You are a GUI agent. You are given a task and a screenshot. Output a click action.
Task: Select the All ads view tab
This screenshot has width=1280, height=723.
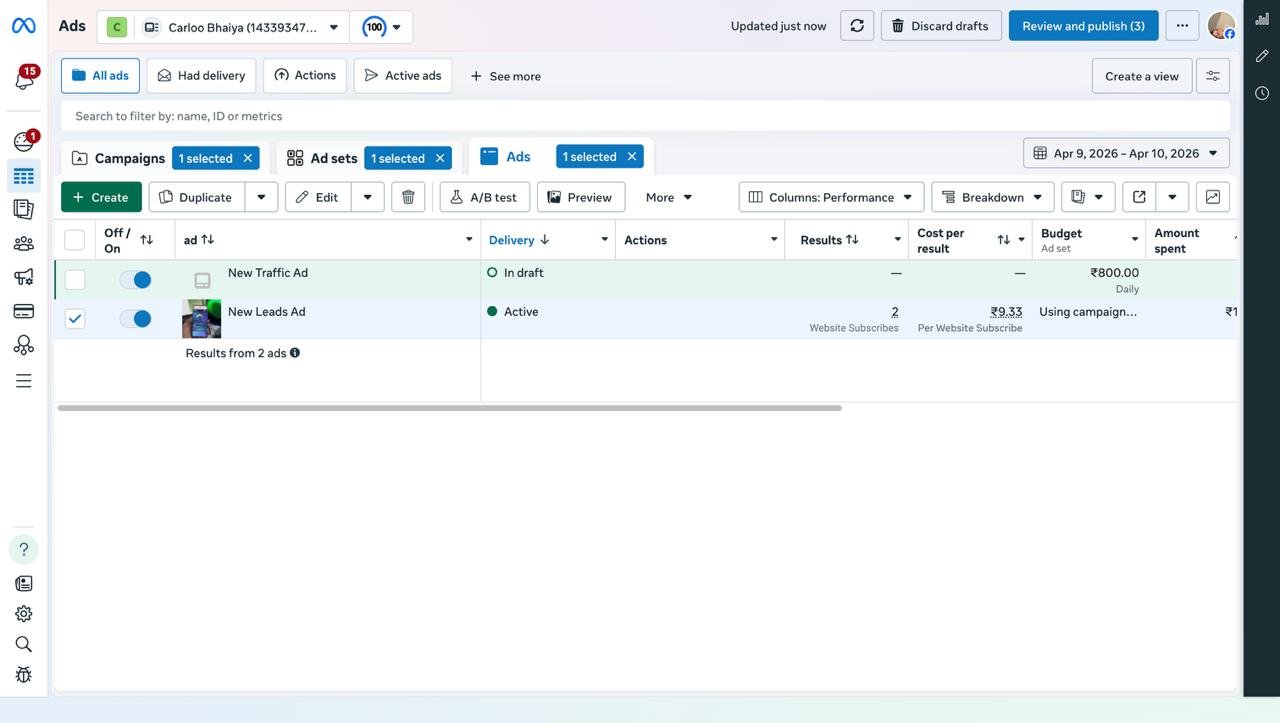pos(100,76)
